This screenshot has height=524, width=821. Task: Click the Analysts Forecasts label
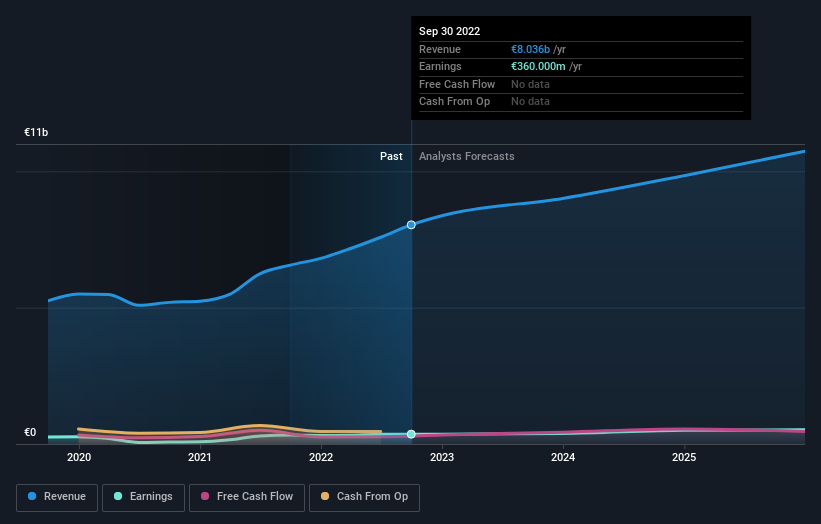click(467, 156)
